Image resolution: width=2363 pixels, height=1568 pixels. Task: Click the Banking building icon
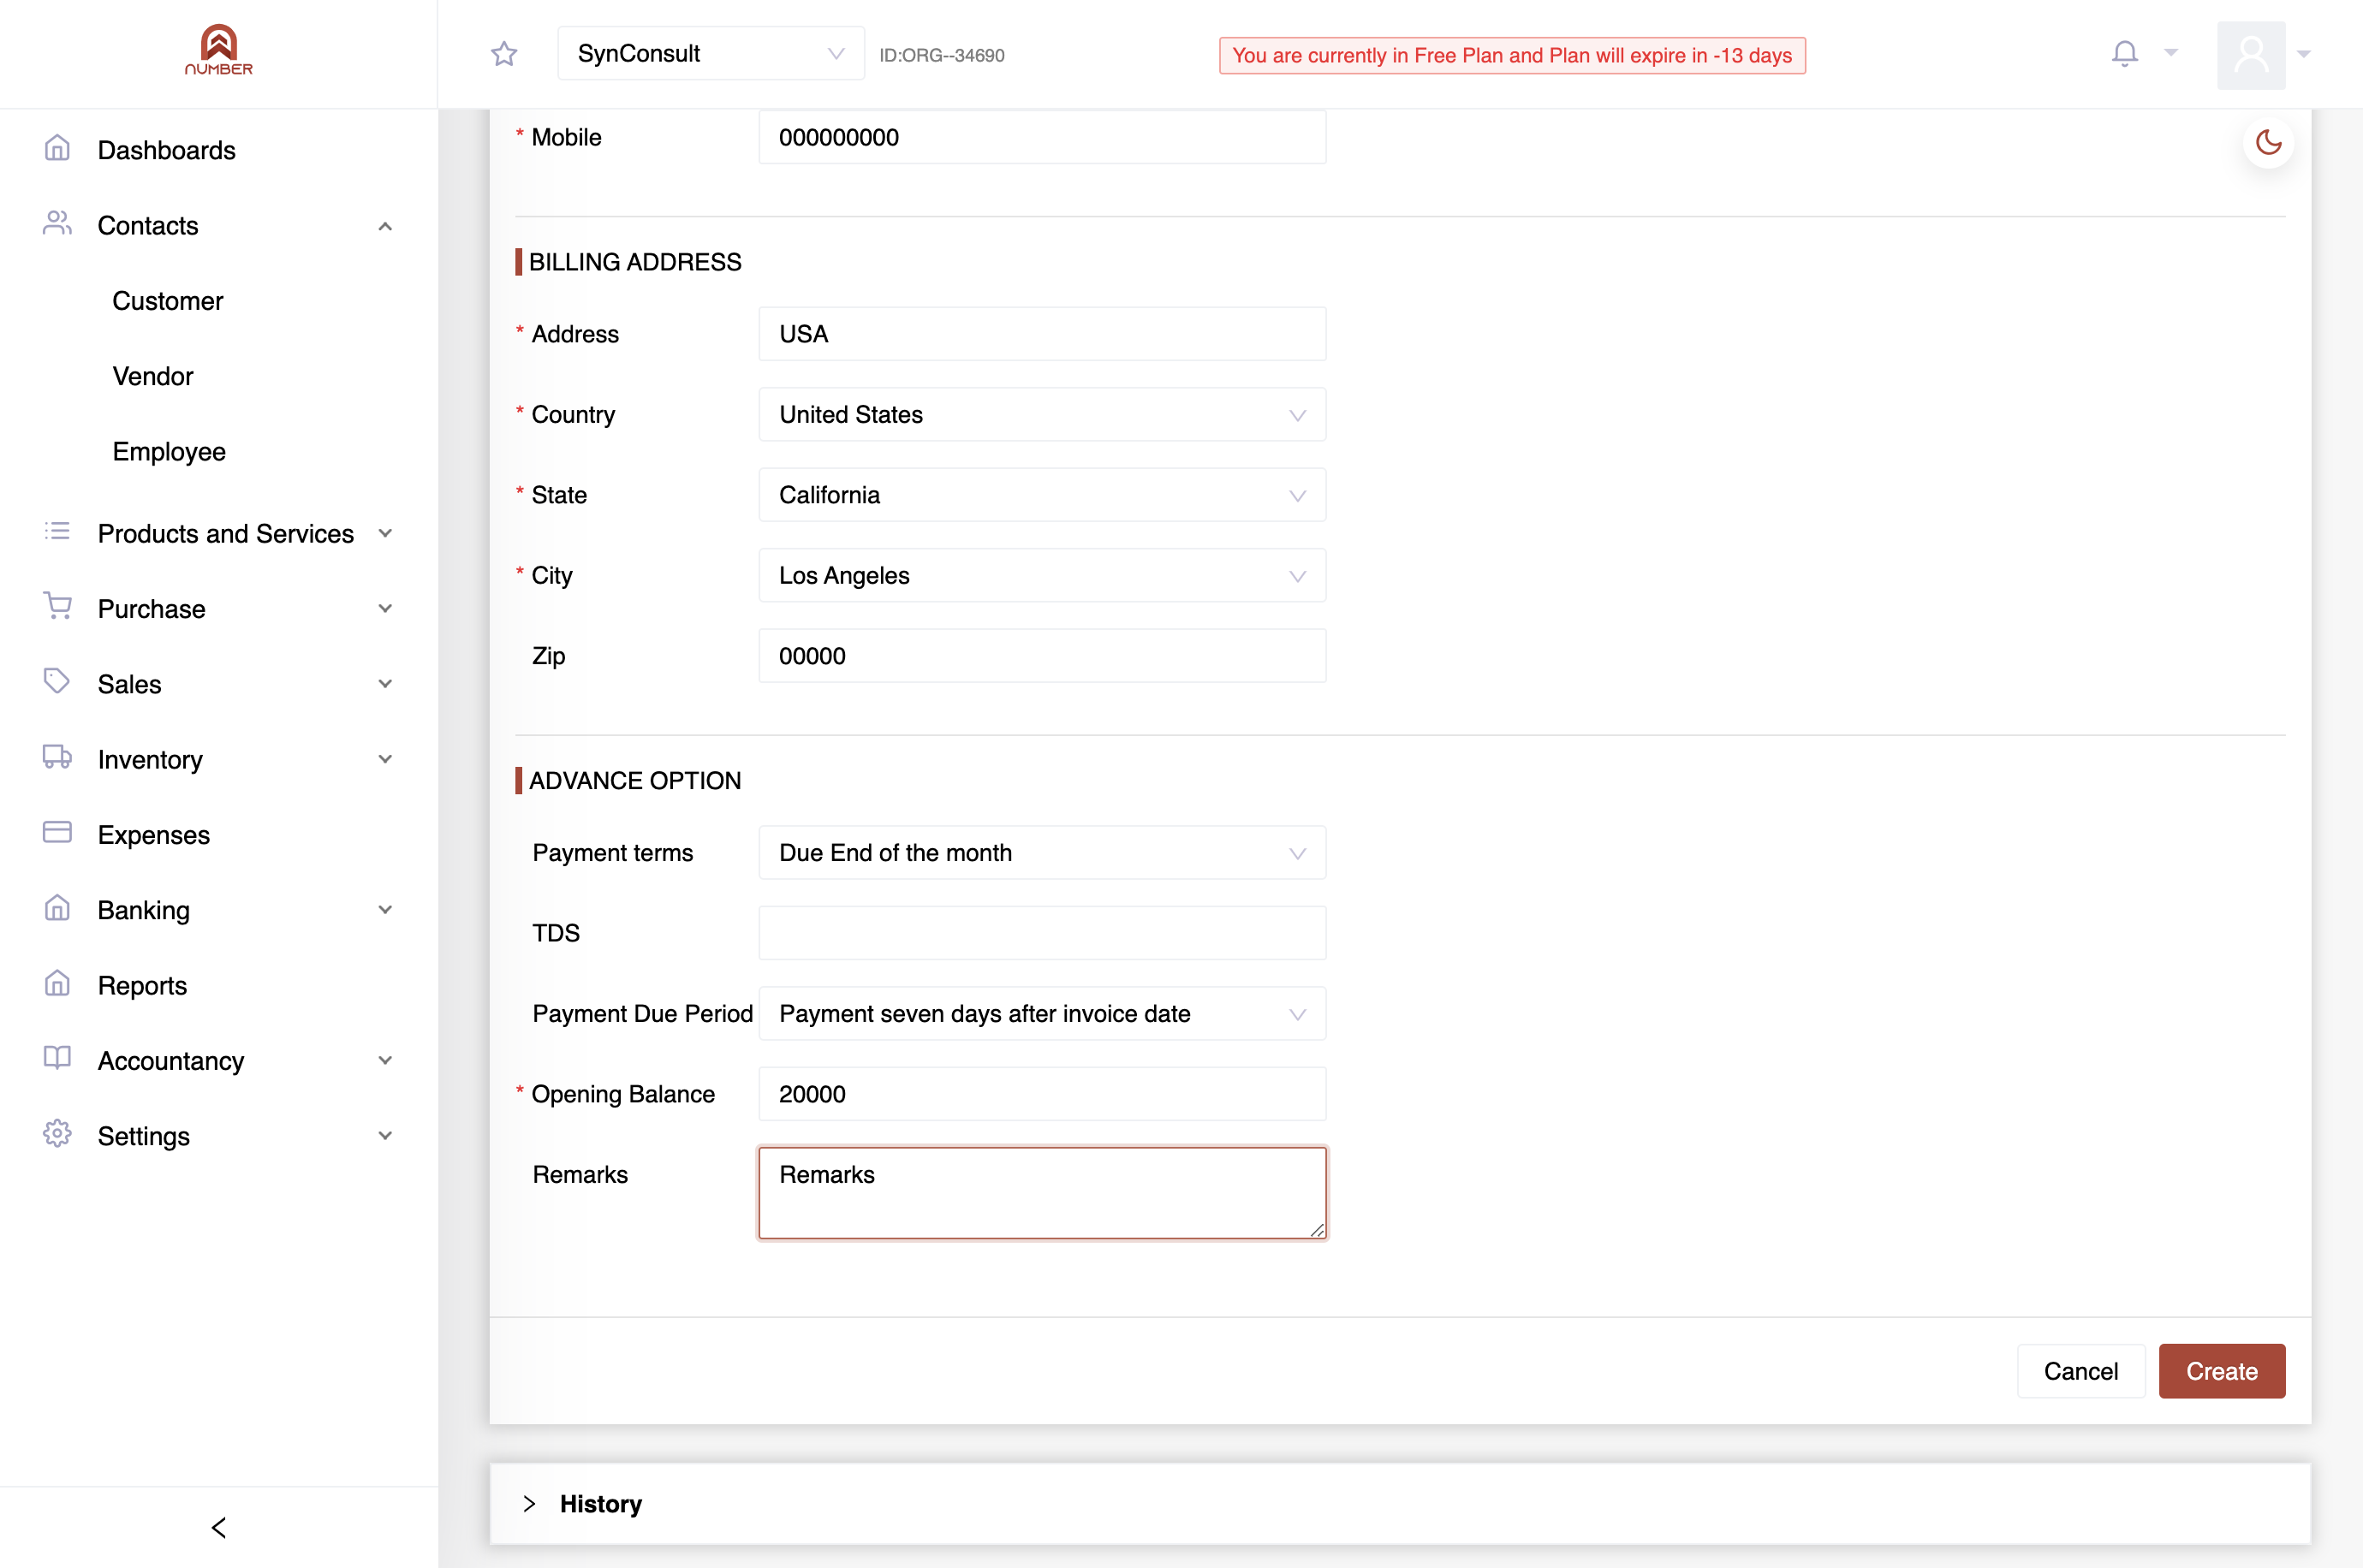click(x=57, y=909)
